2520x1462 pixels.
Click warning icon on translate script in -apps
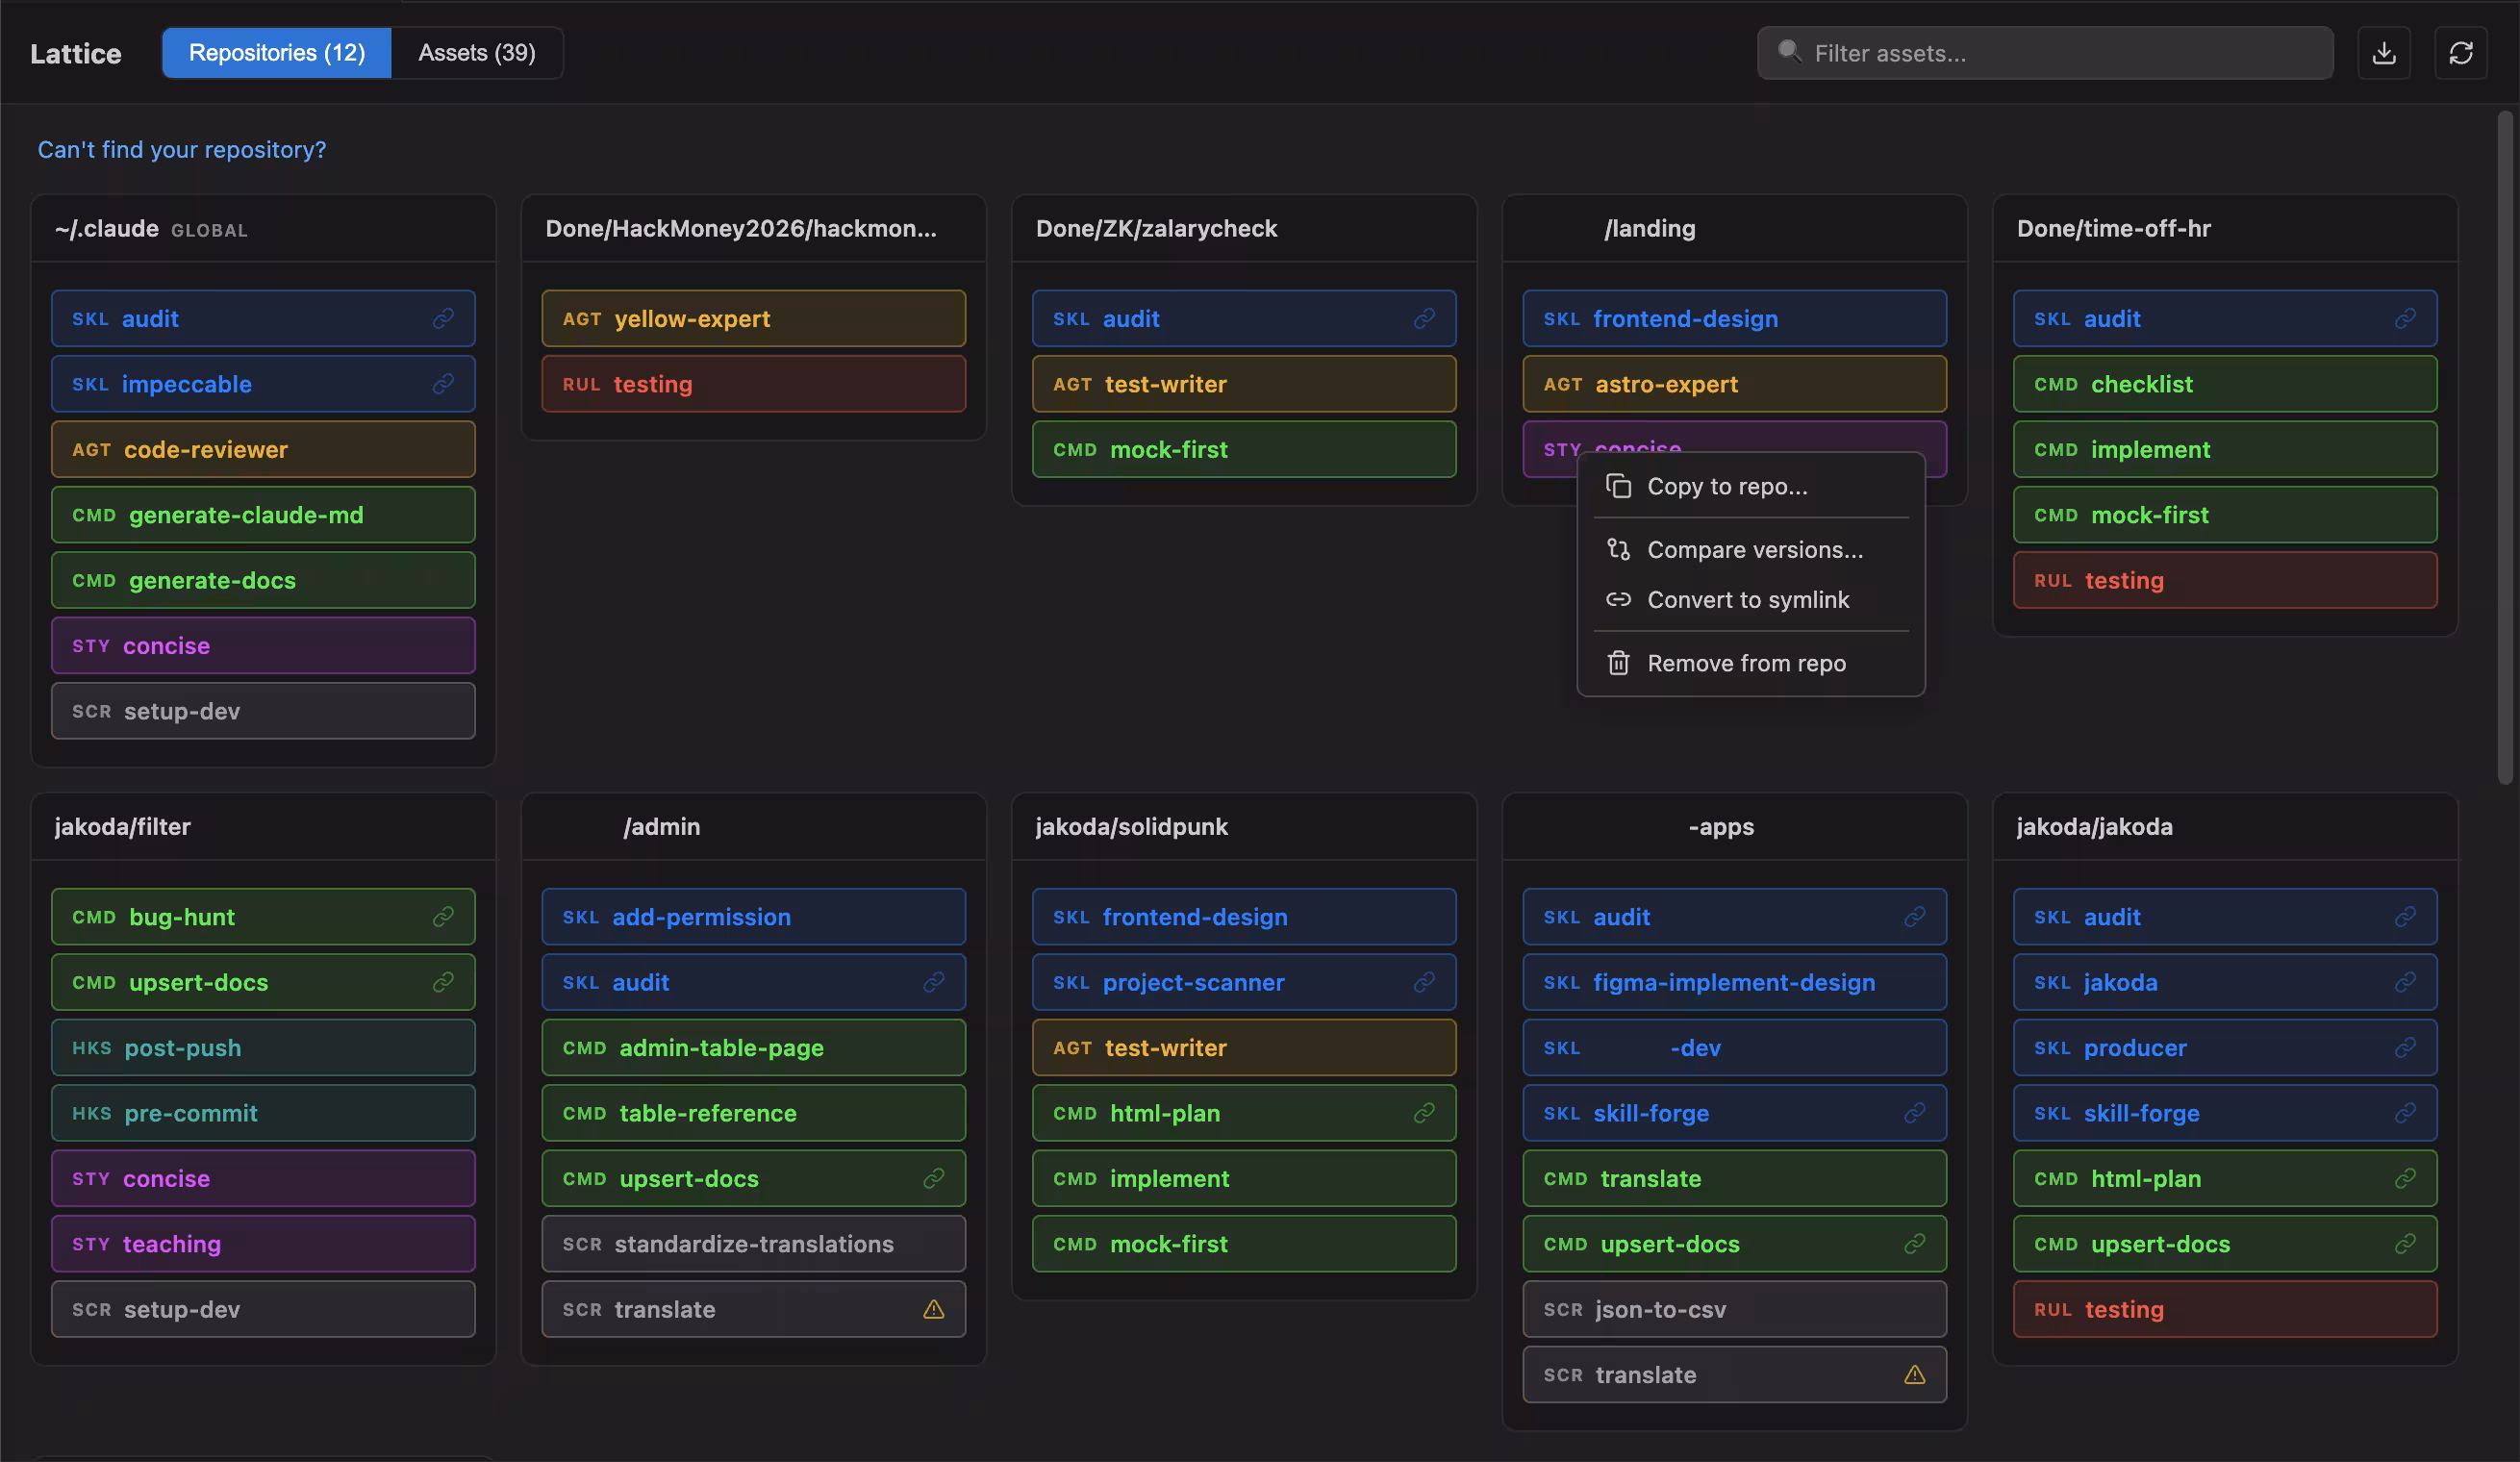1914,1374
